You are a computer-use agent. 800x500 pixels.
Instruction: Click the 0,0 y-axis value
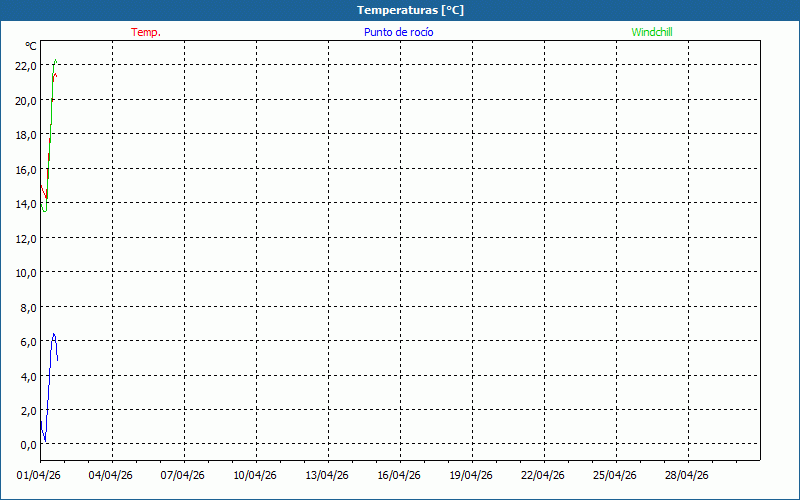28,445
